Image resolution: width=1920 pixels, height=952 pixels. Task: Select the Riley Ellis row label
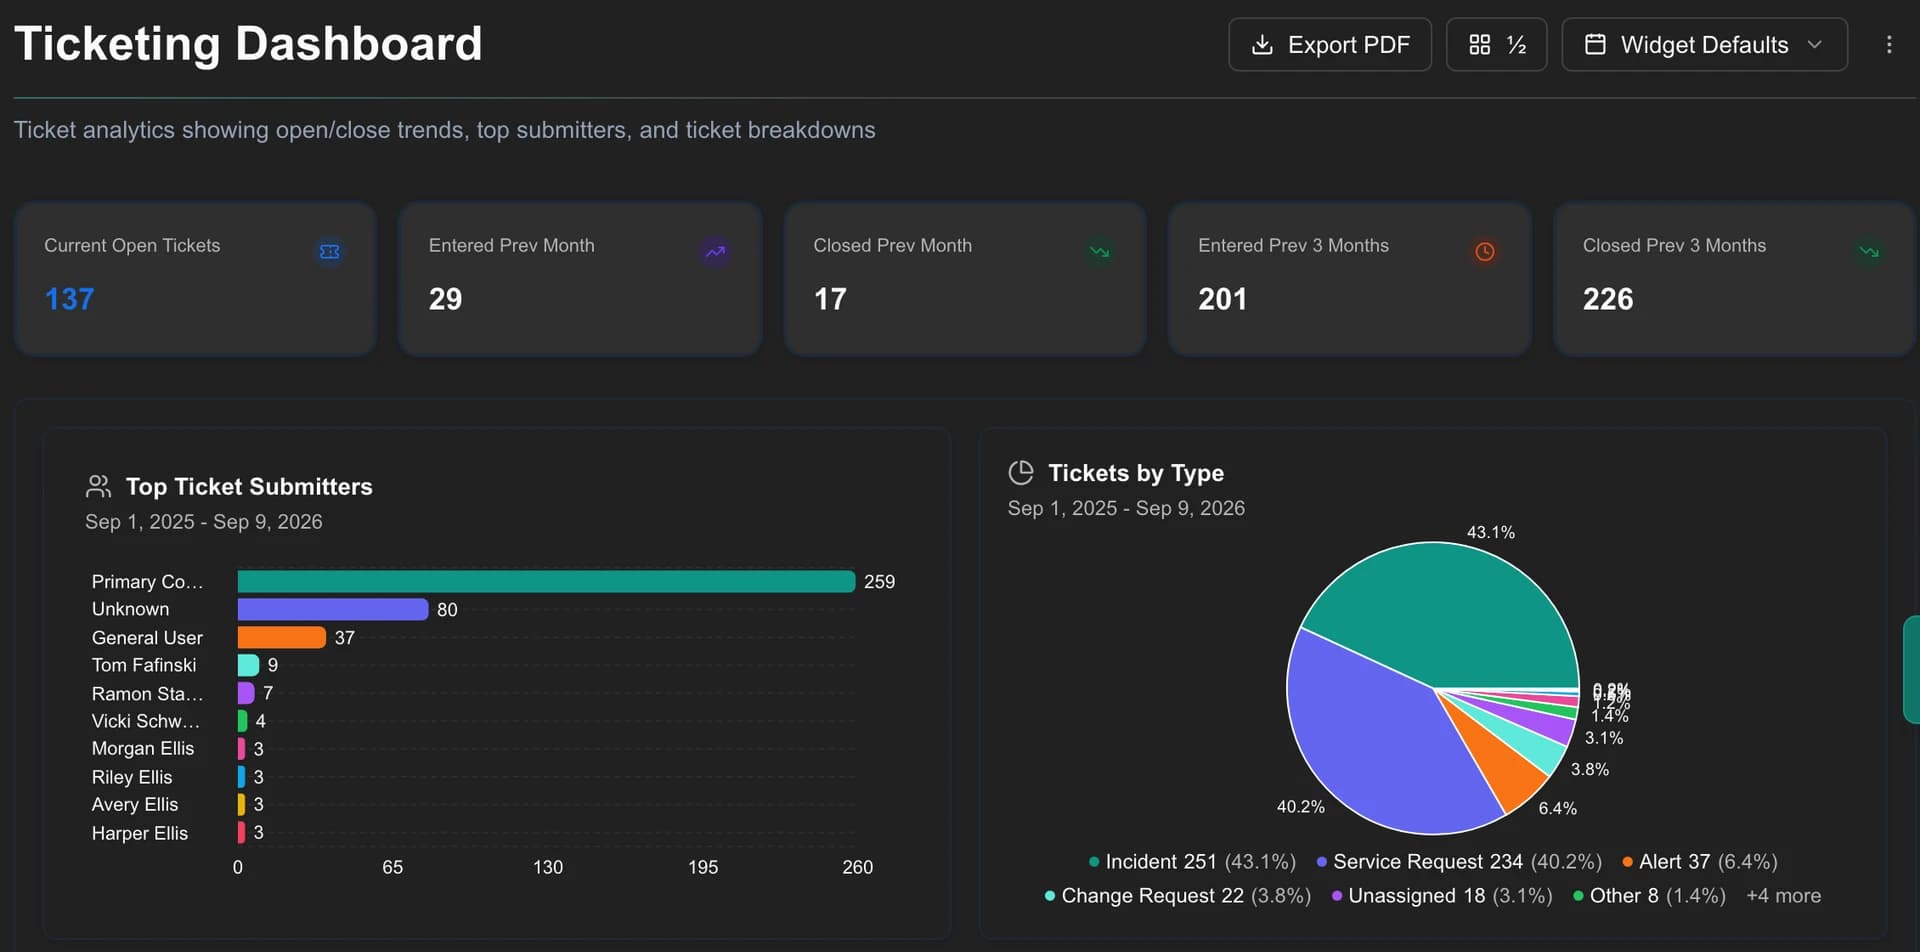132,777
